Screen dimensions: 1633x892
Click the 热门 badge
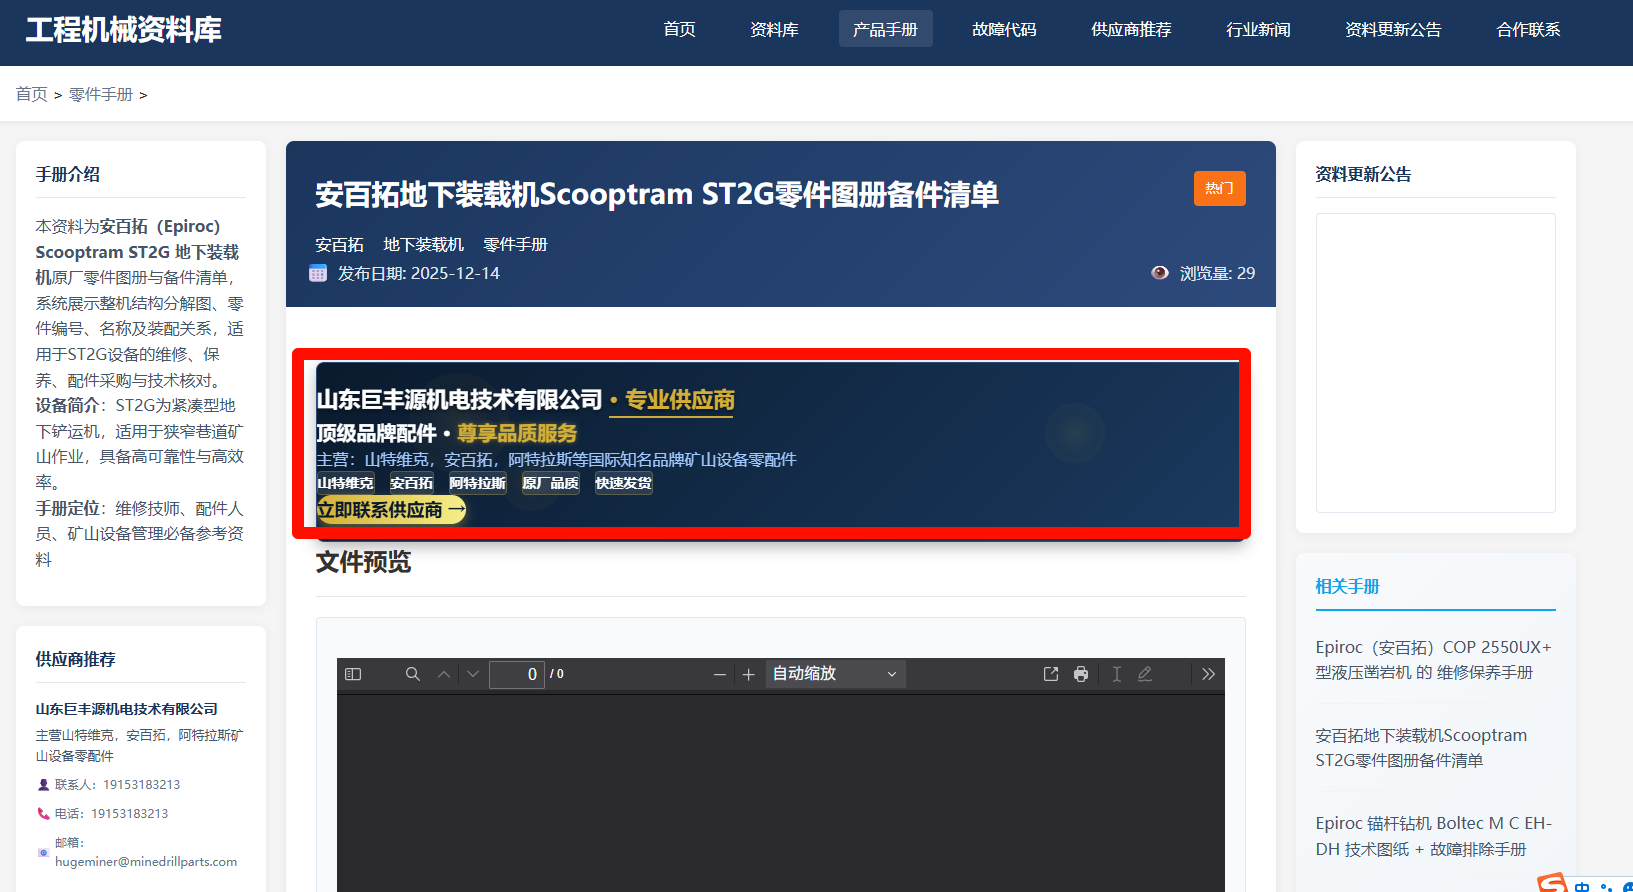(x=1219, y=188)
